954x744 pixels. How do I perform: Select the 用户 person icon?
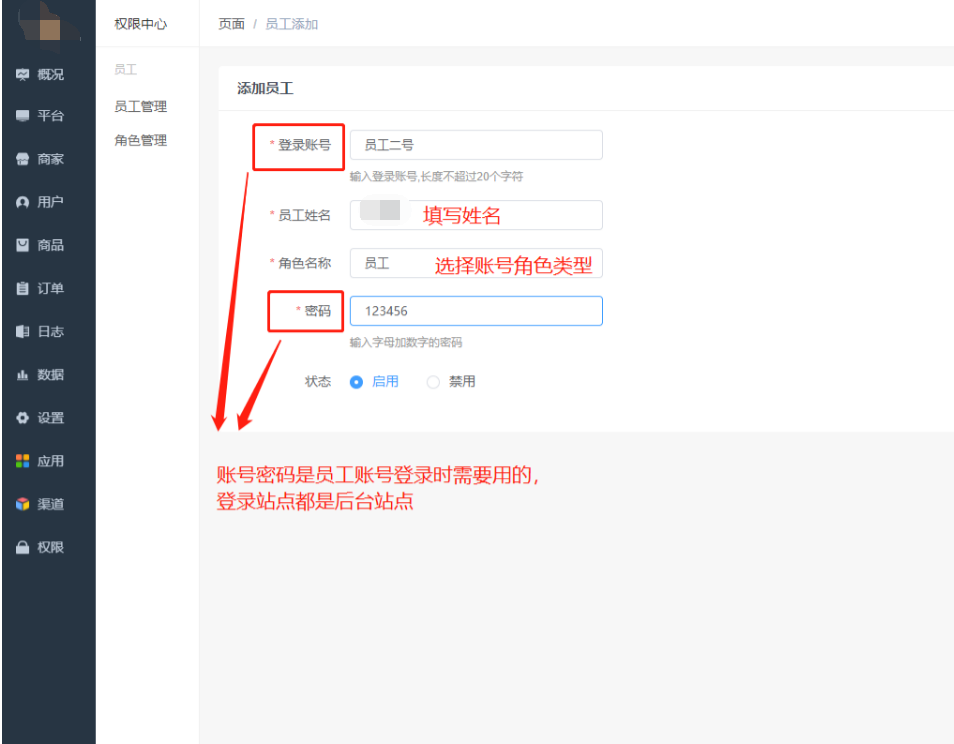point(23,202)
